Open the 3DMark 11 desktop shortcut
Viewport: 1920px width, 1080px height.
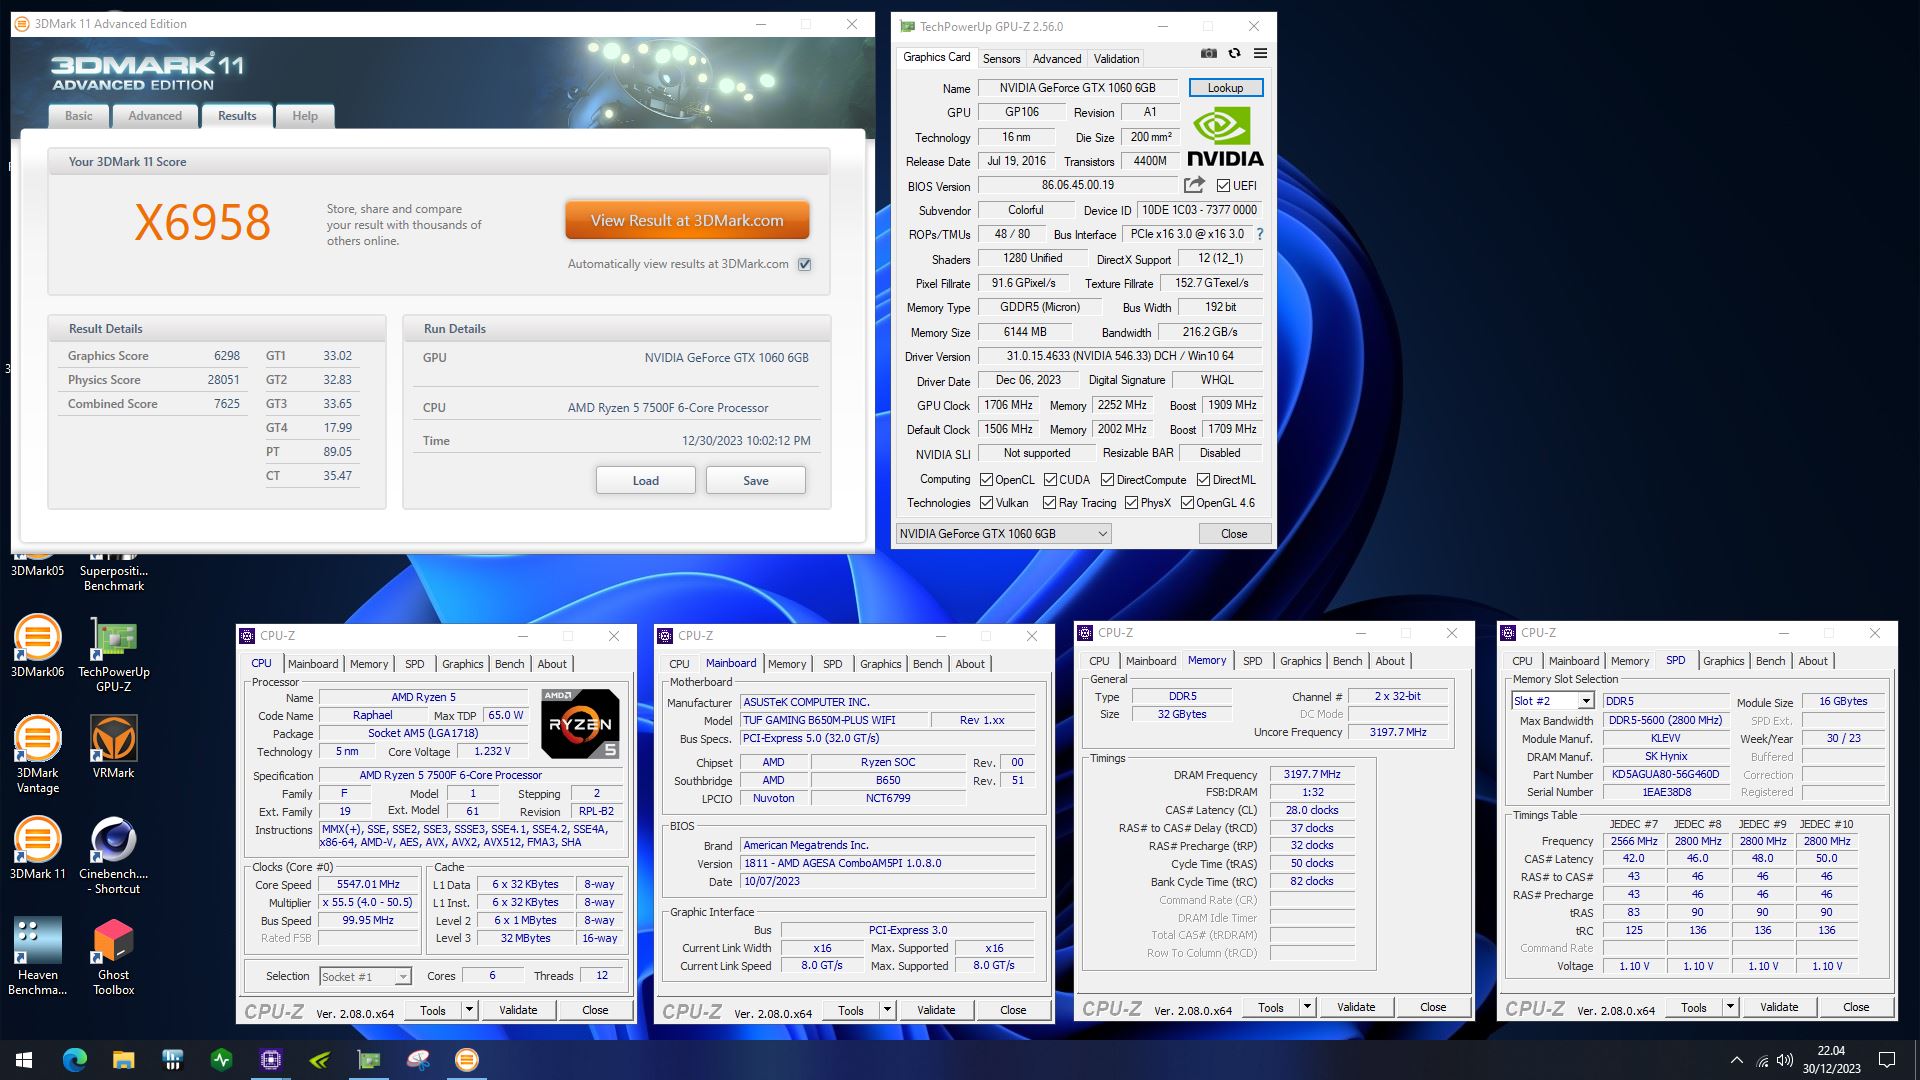[x=37, y=848]
